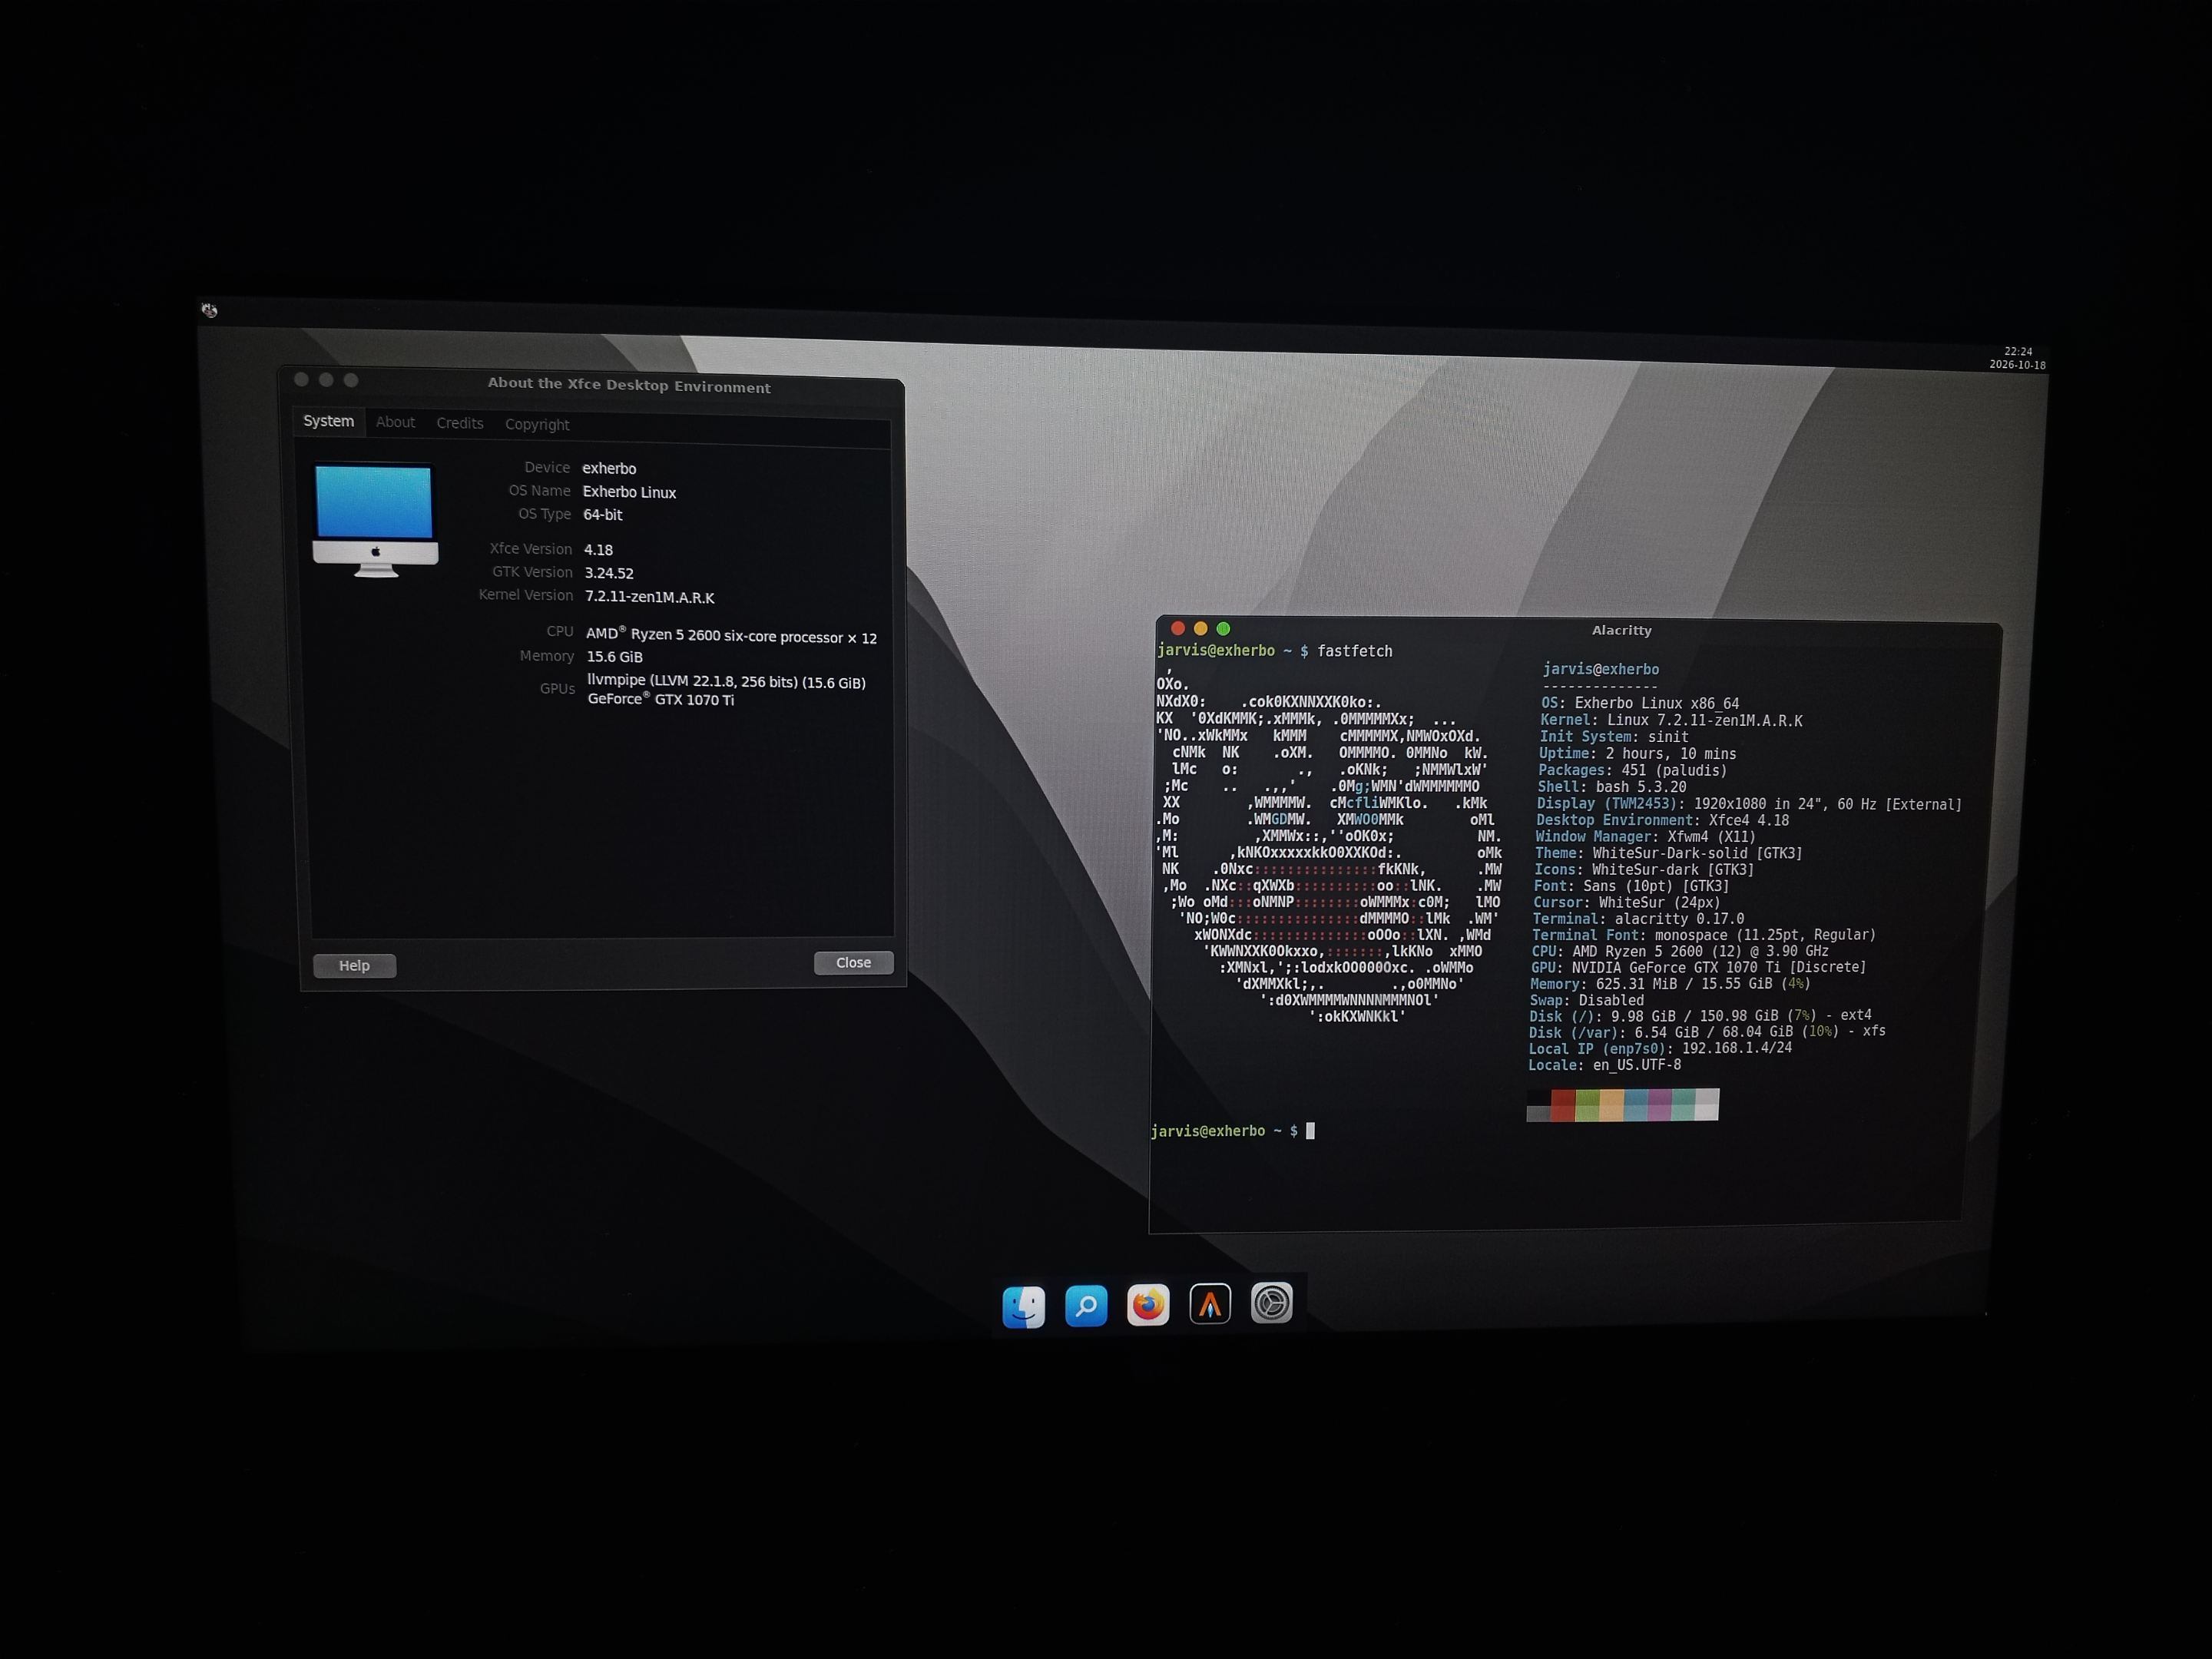The width and height of the screenshot is (2212, 1659).
Task: Click 'About the Xfce Desktop Environment' title
Action: [x=629, y=385]
